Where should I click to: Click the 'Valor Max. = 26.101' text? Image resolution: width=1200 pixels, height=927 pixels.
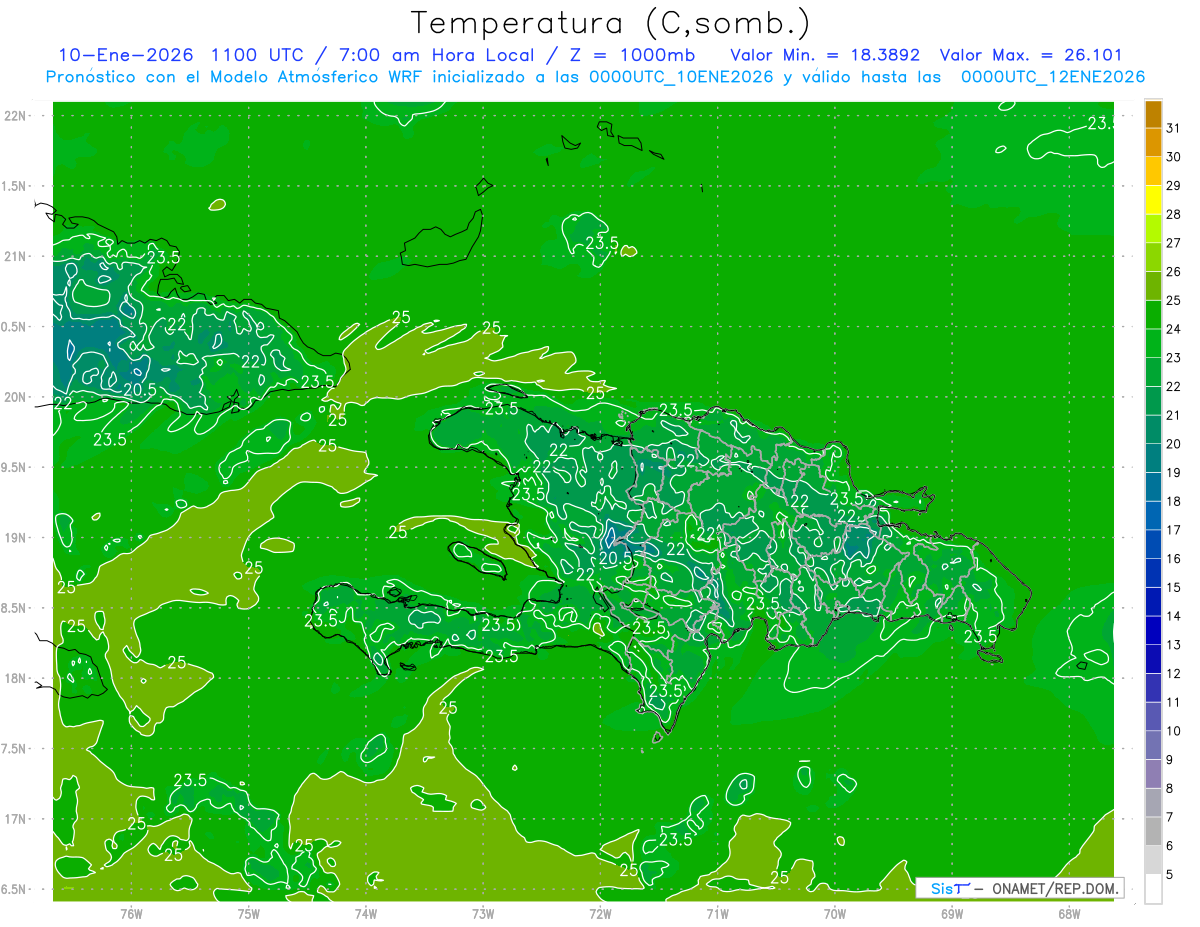click(1031, 55)
